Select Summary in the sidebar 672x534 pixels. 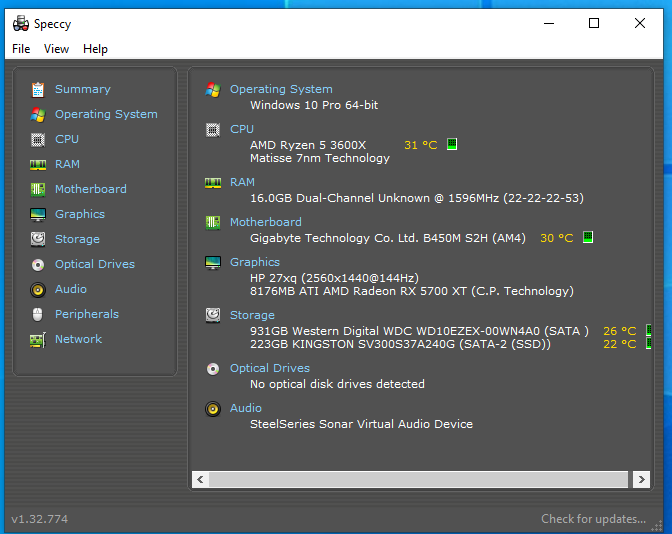point(83,89)
